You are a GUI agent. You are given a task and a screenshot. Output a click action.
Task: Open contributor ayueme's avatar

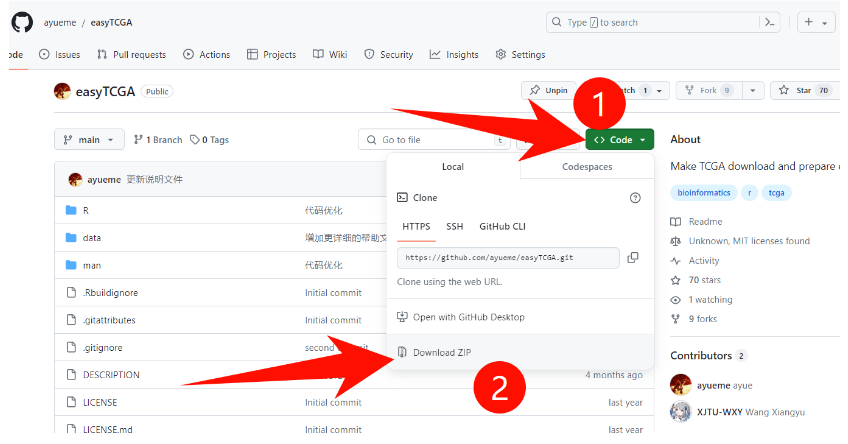(x=681, y=385)
